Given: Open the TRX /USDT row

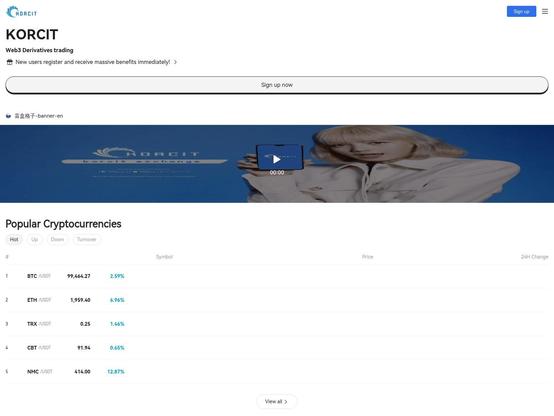Looking at the screenshot, I should 277,324.
